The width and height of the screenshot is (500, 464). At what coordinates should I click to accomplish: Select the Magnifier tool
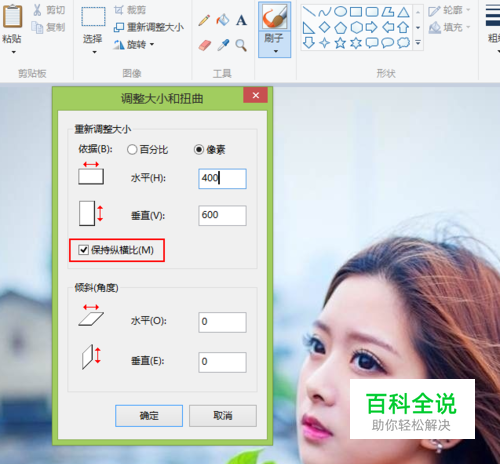click(241, 45)
